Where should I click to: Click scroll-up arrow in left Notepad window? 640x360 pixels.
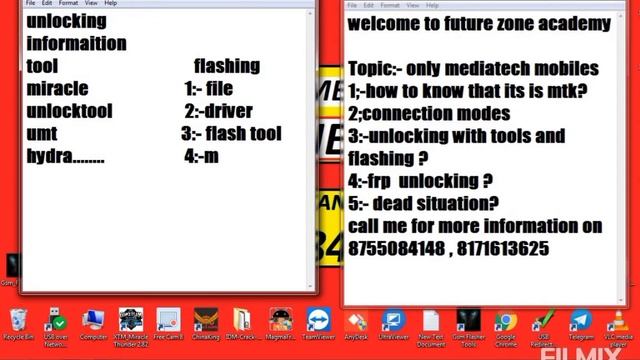[x=310, y=14]
